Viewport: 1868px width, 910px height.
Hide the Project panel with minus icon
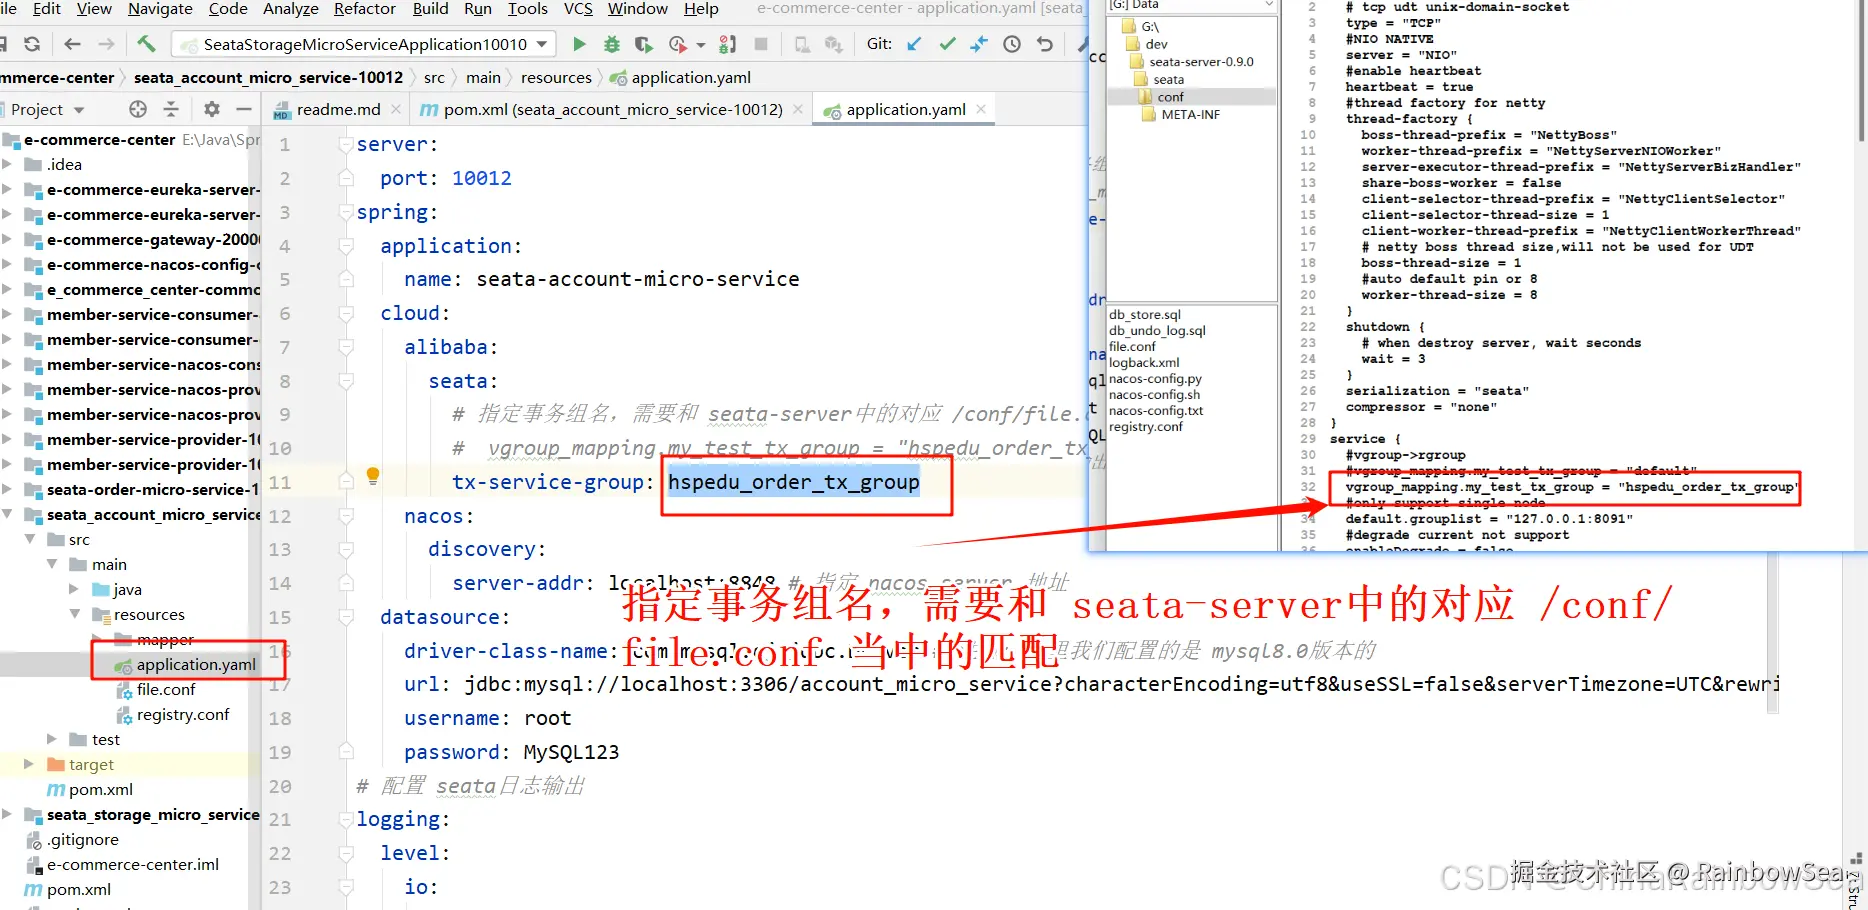coord(243,109)
